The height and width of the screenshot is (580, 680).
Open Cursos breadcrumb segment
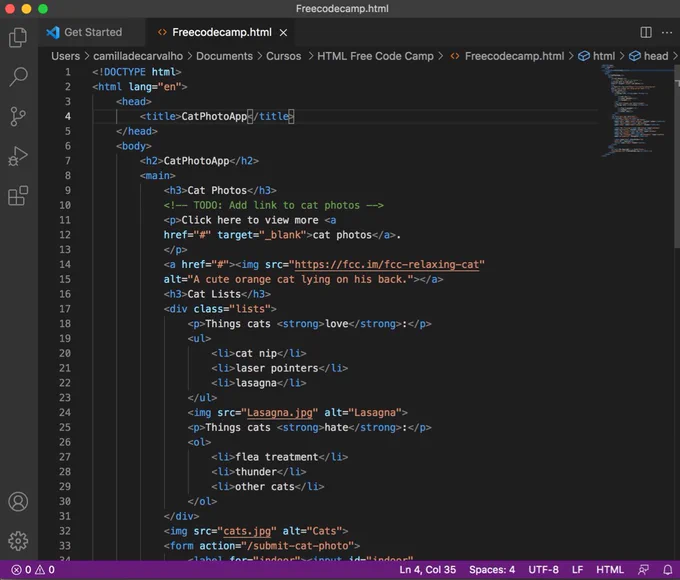click(284, 56)
